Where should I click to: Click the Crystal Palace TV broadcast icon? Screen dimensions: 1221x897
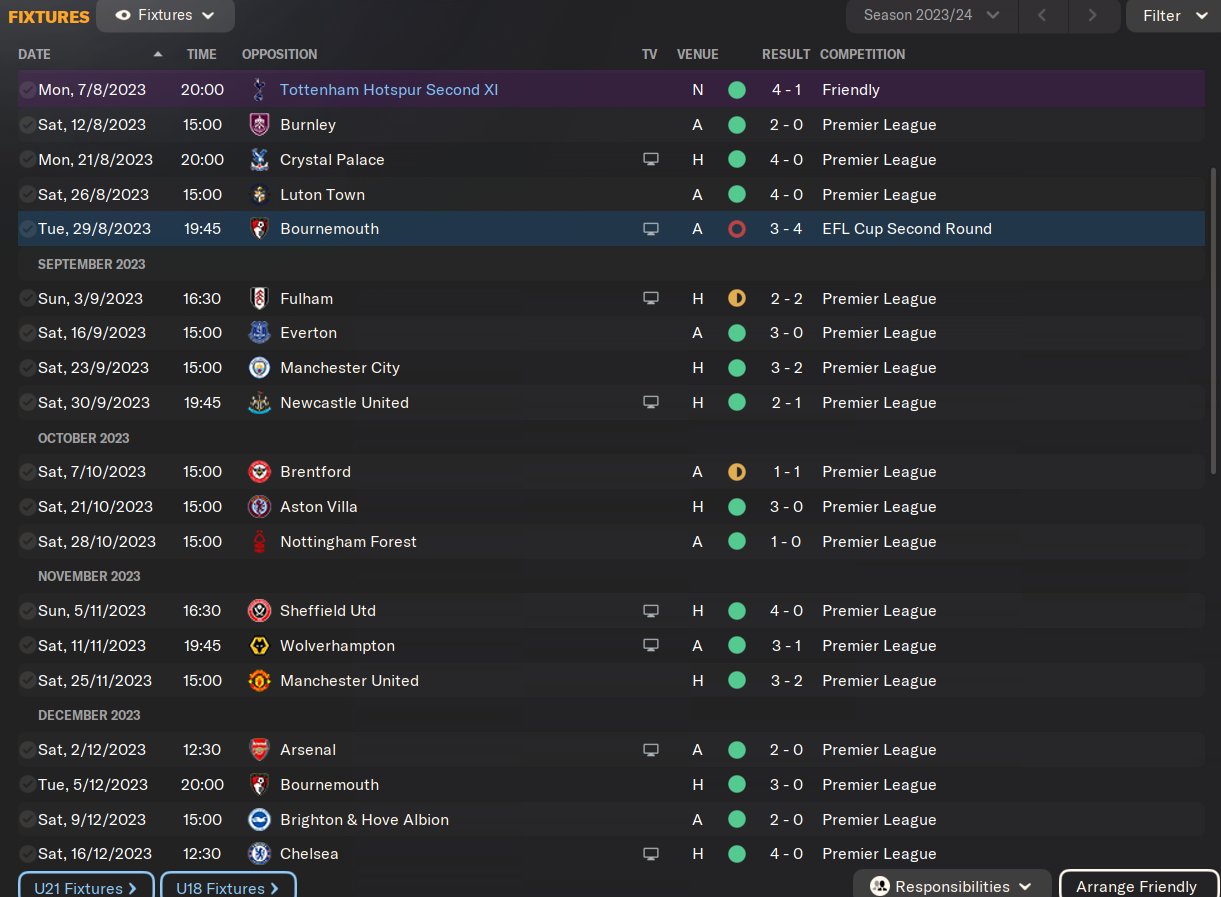point(651,160)
